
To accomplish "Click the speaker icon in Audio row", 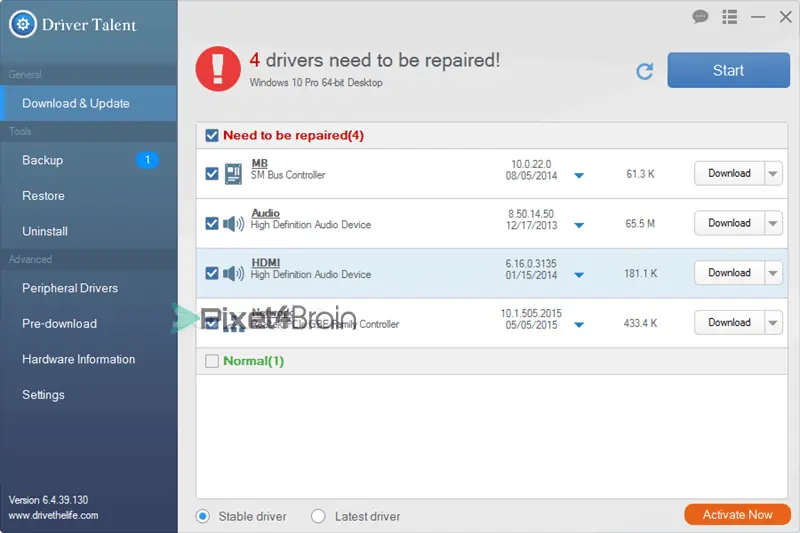I will click(234, 223).
